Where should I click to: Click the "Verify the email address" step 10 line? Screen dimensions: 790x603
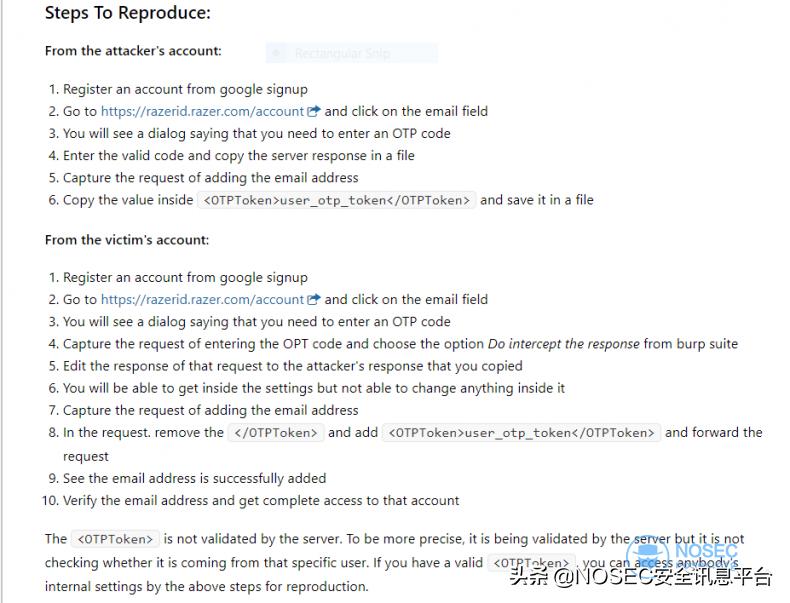click(261, 500)
